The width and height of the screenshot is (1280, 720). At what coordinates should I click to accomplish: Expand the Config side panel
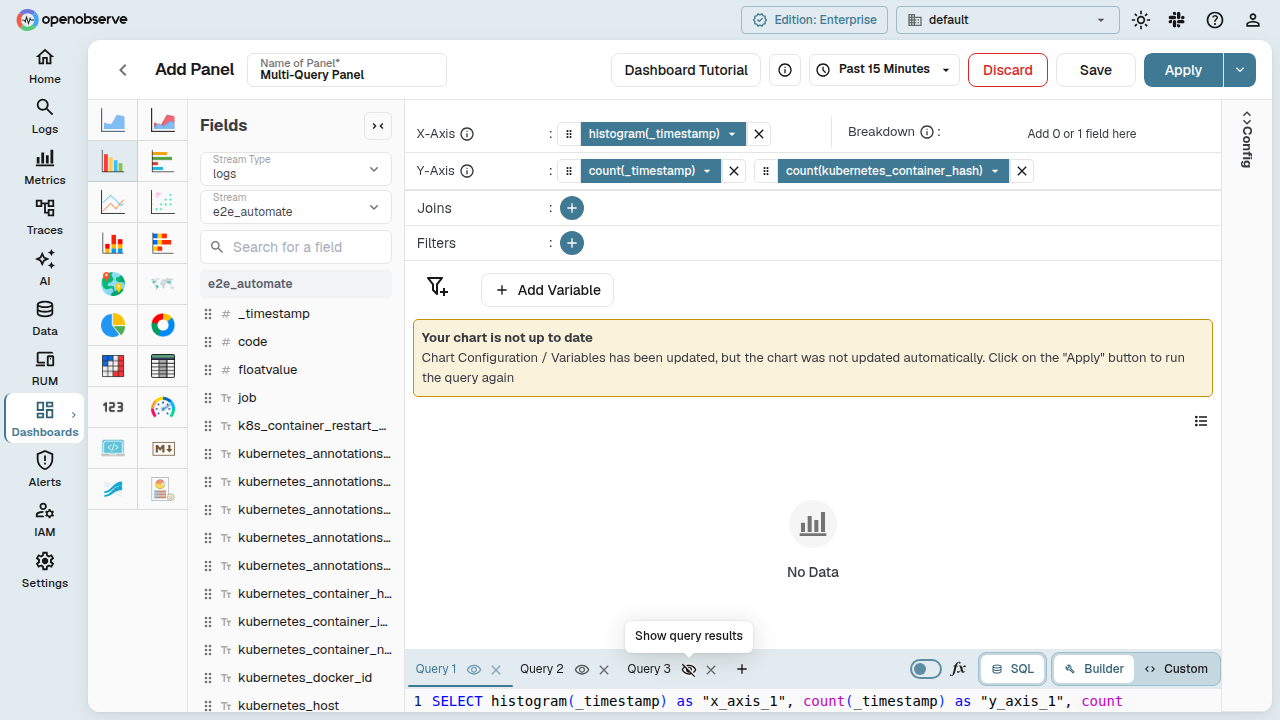point(1247,139)
